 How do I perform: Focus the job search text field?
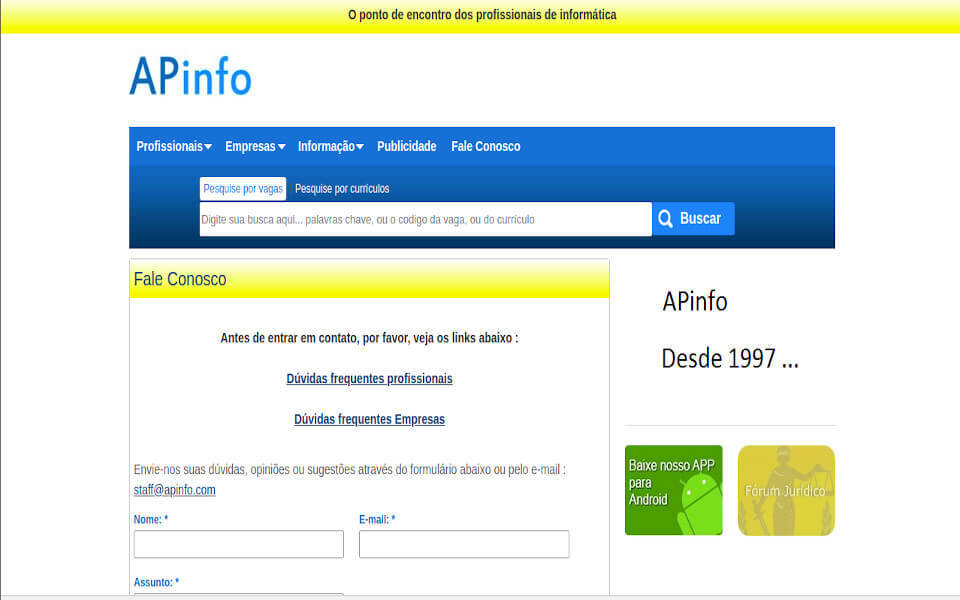point(426,219)
